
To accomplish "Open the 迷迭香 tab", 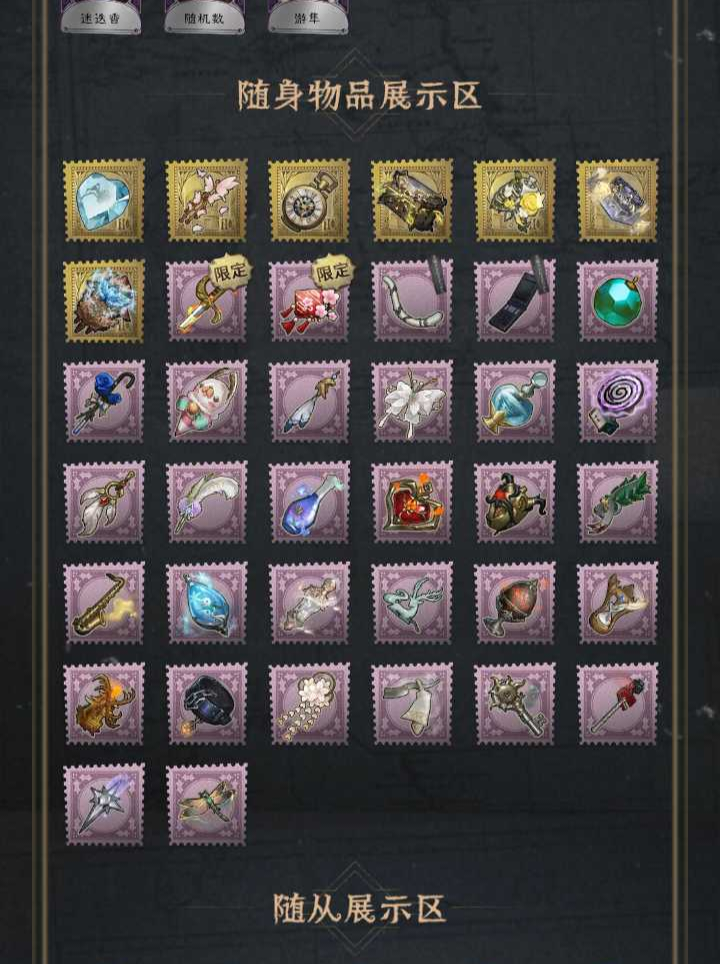I will [x=101, y=18].
